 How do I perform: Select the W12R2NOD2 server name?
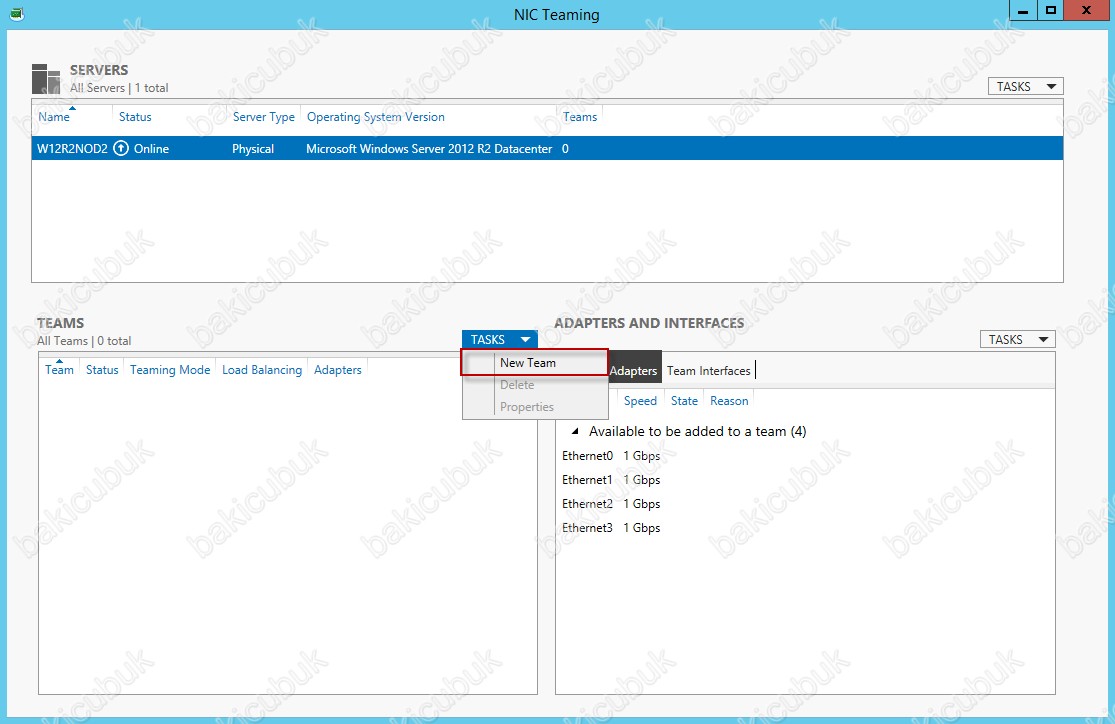[73, 149]
